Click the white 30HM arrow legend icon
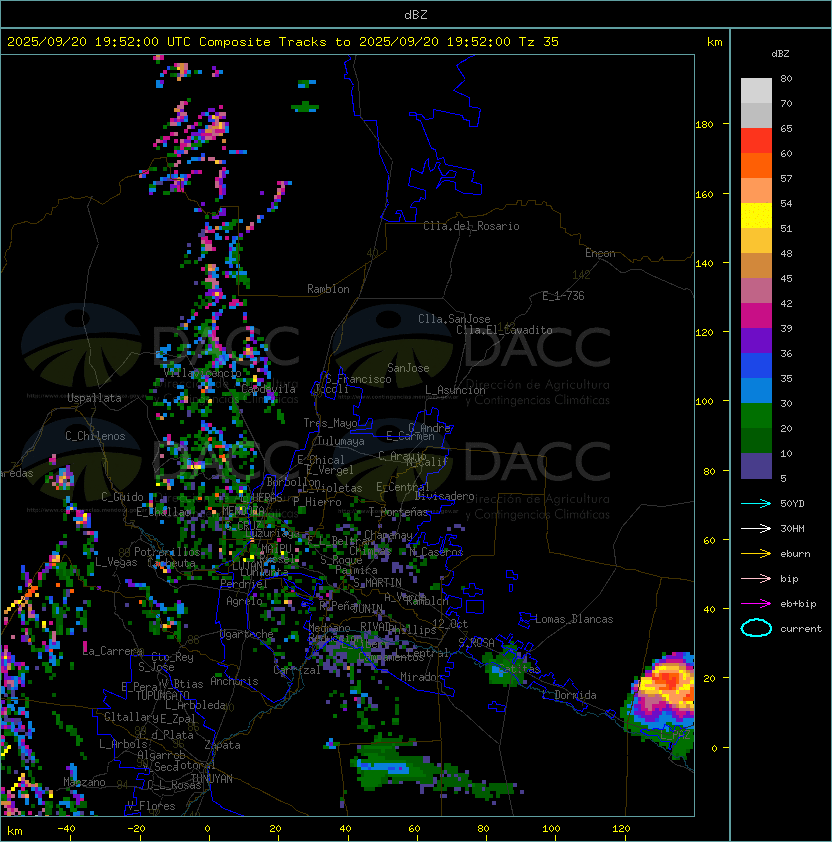This screenshot has width=832, height=842. pyautogui.click(x=756, y=528)
